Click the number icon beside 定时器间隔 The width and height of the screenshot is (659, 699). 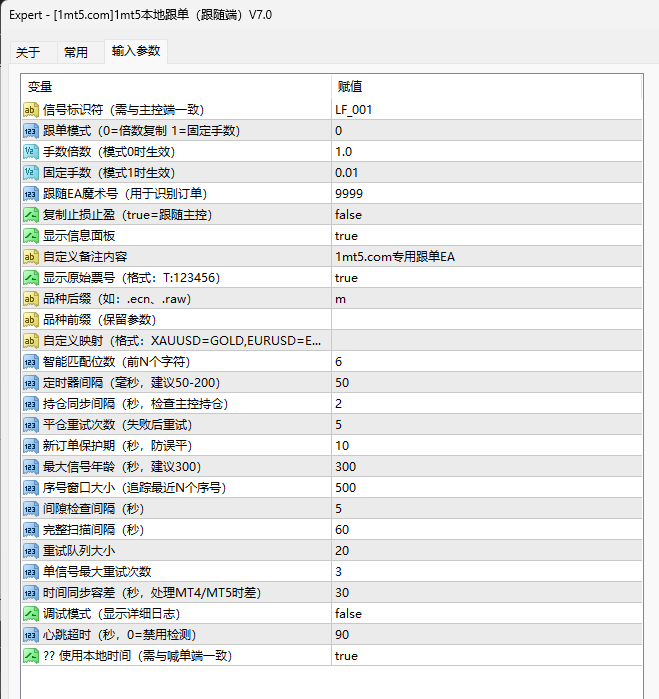[30, 383]
